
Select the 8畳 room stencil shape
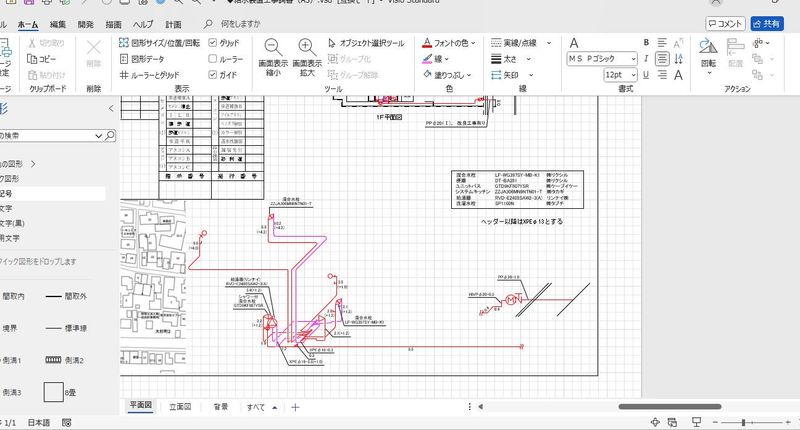click(60, 392)
